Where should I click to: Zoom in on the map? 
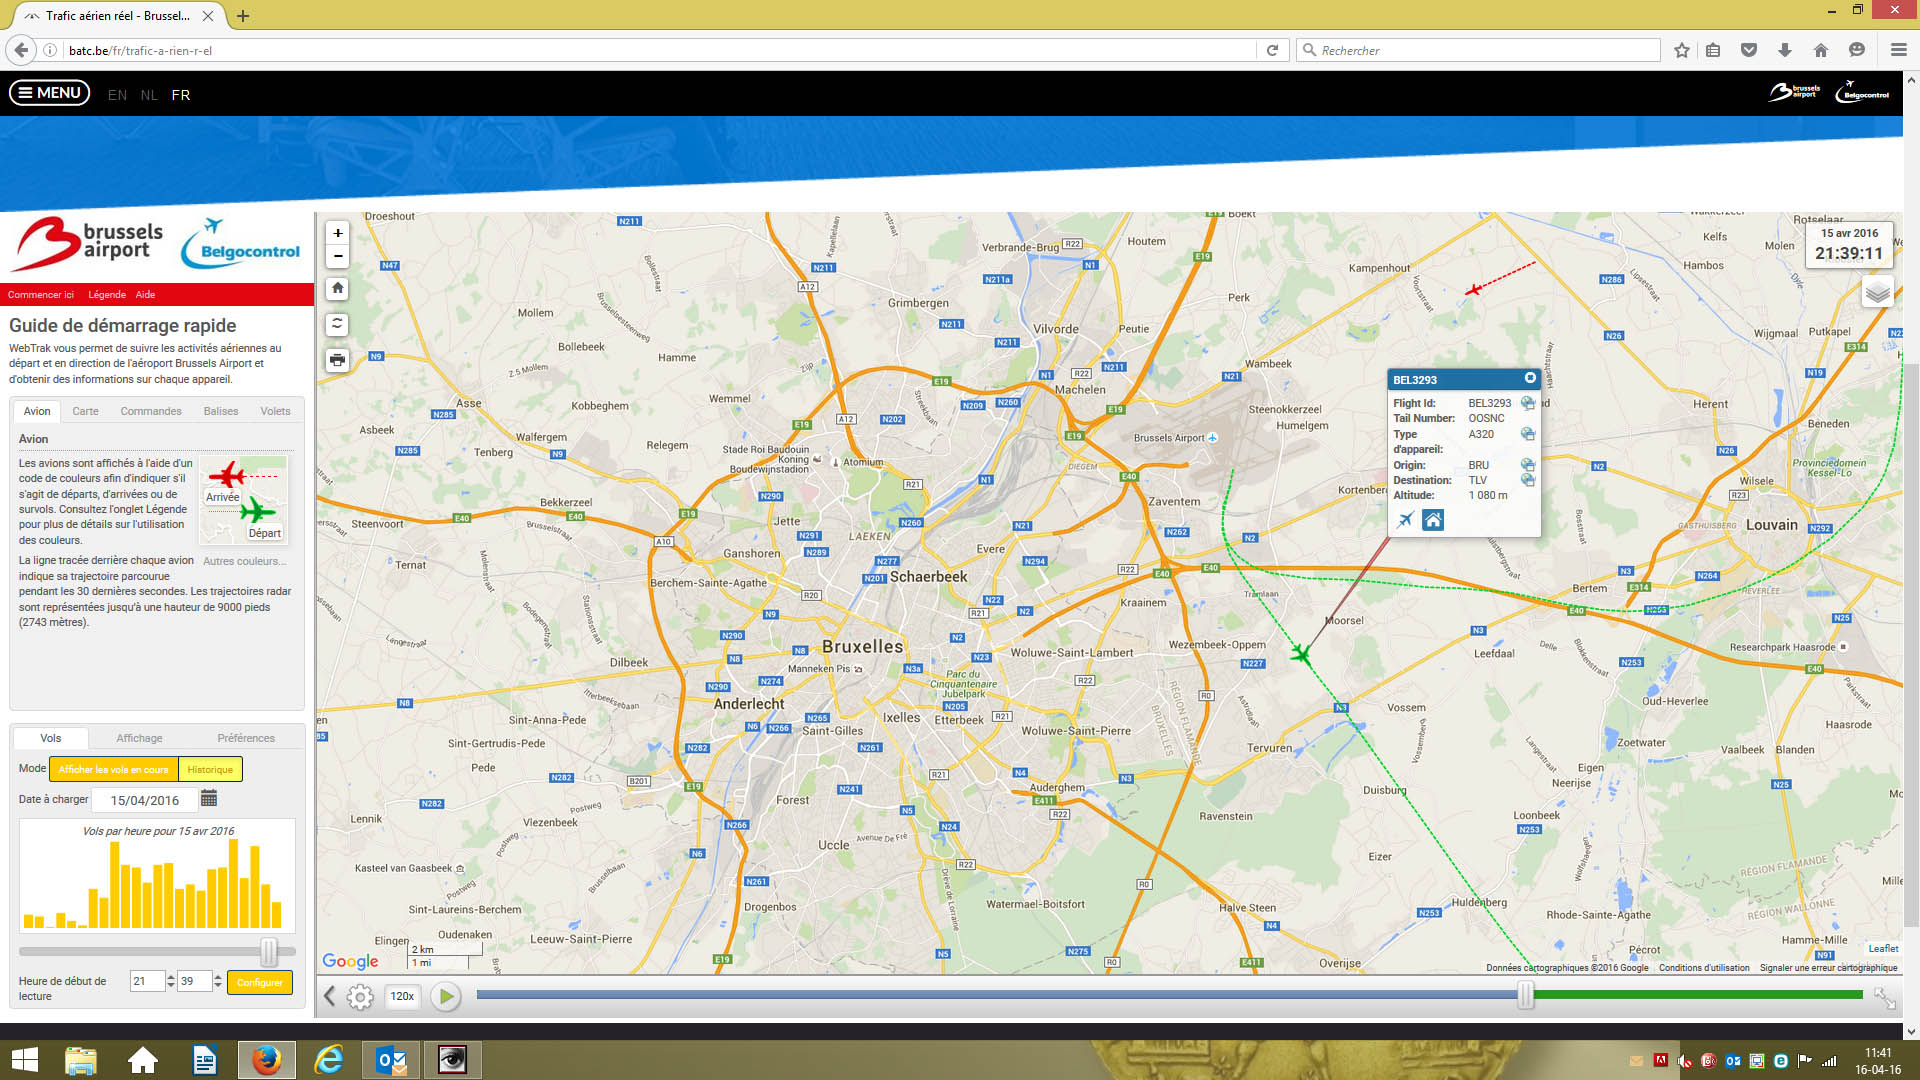[x=338, y=233]
